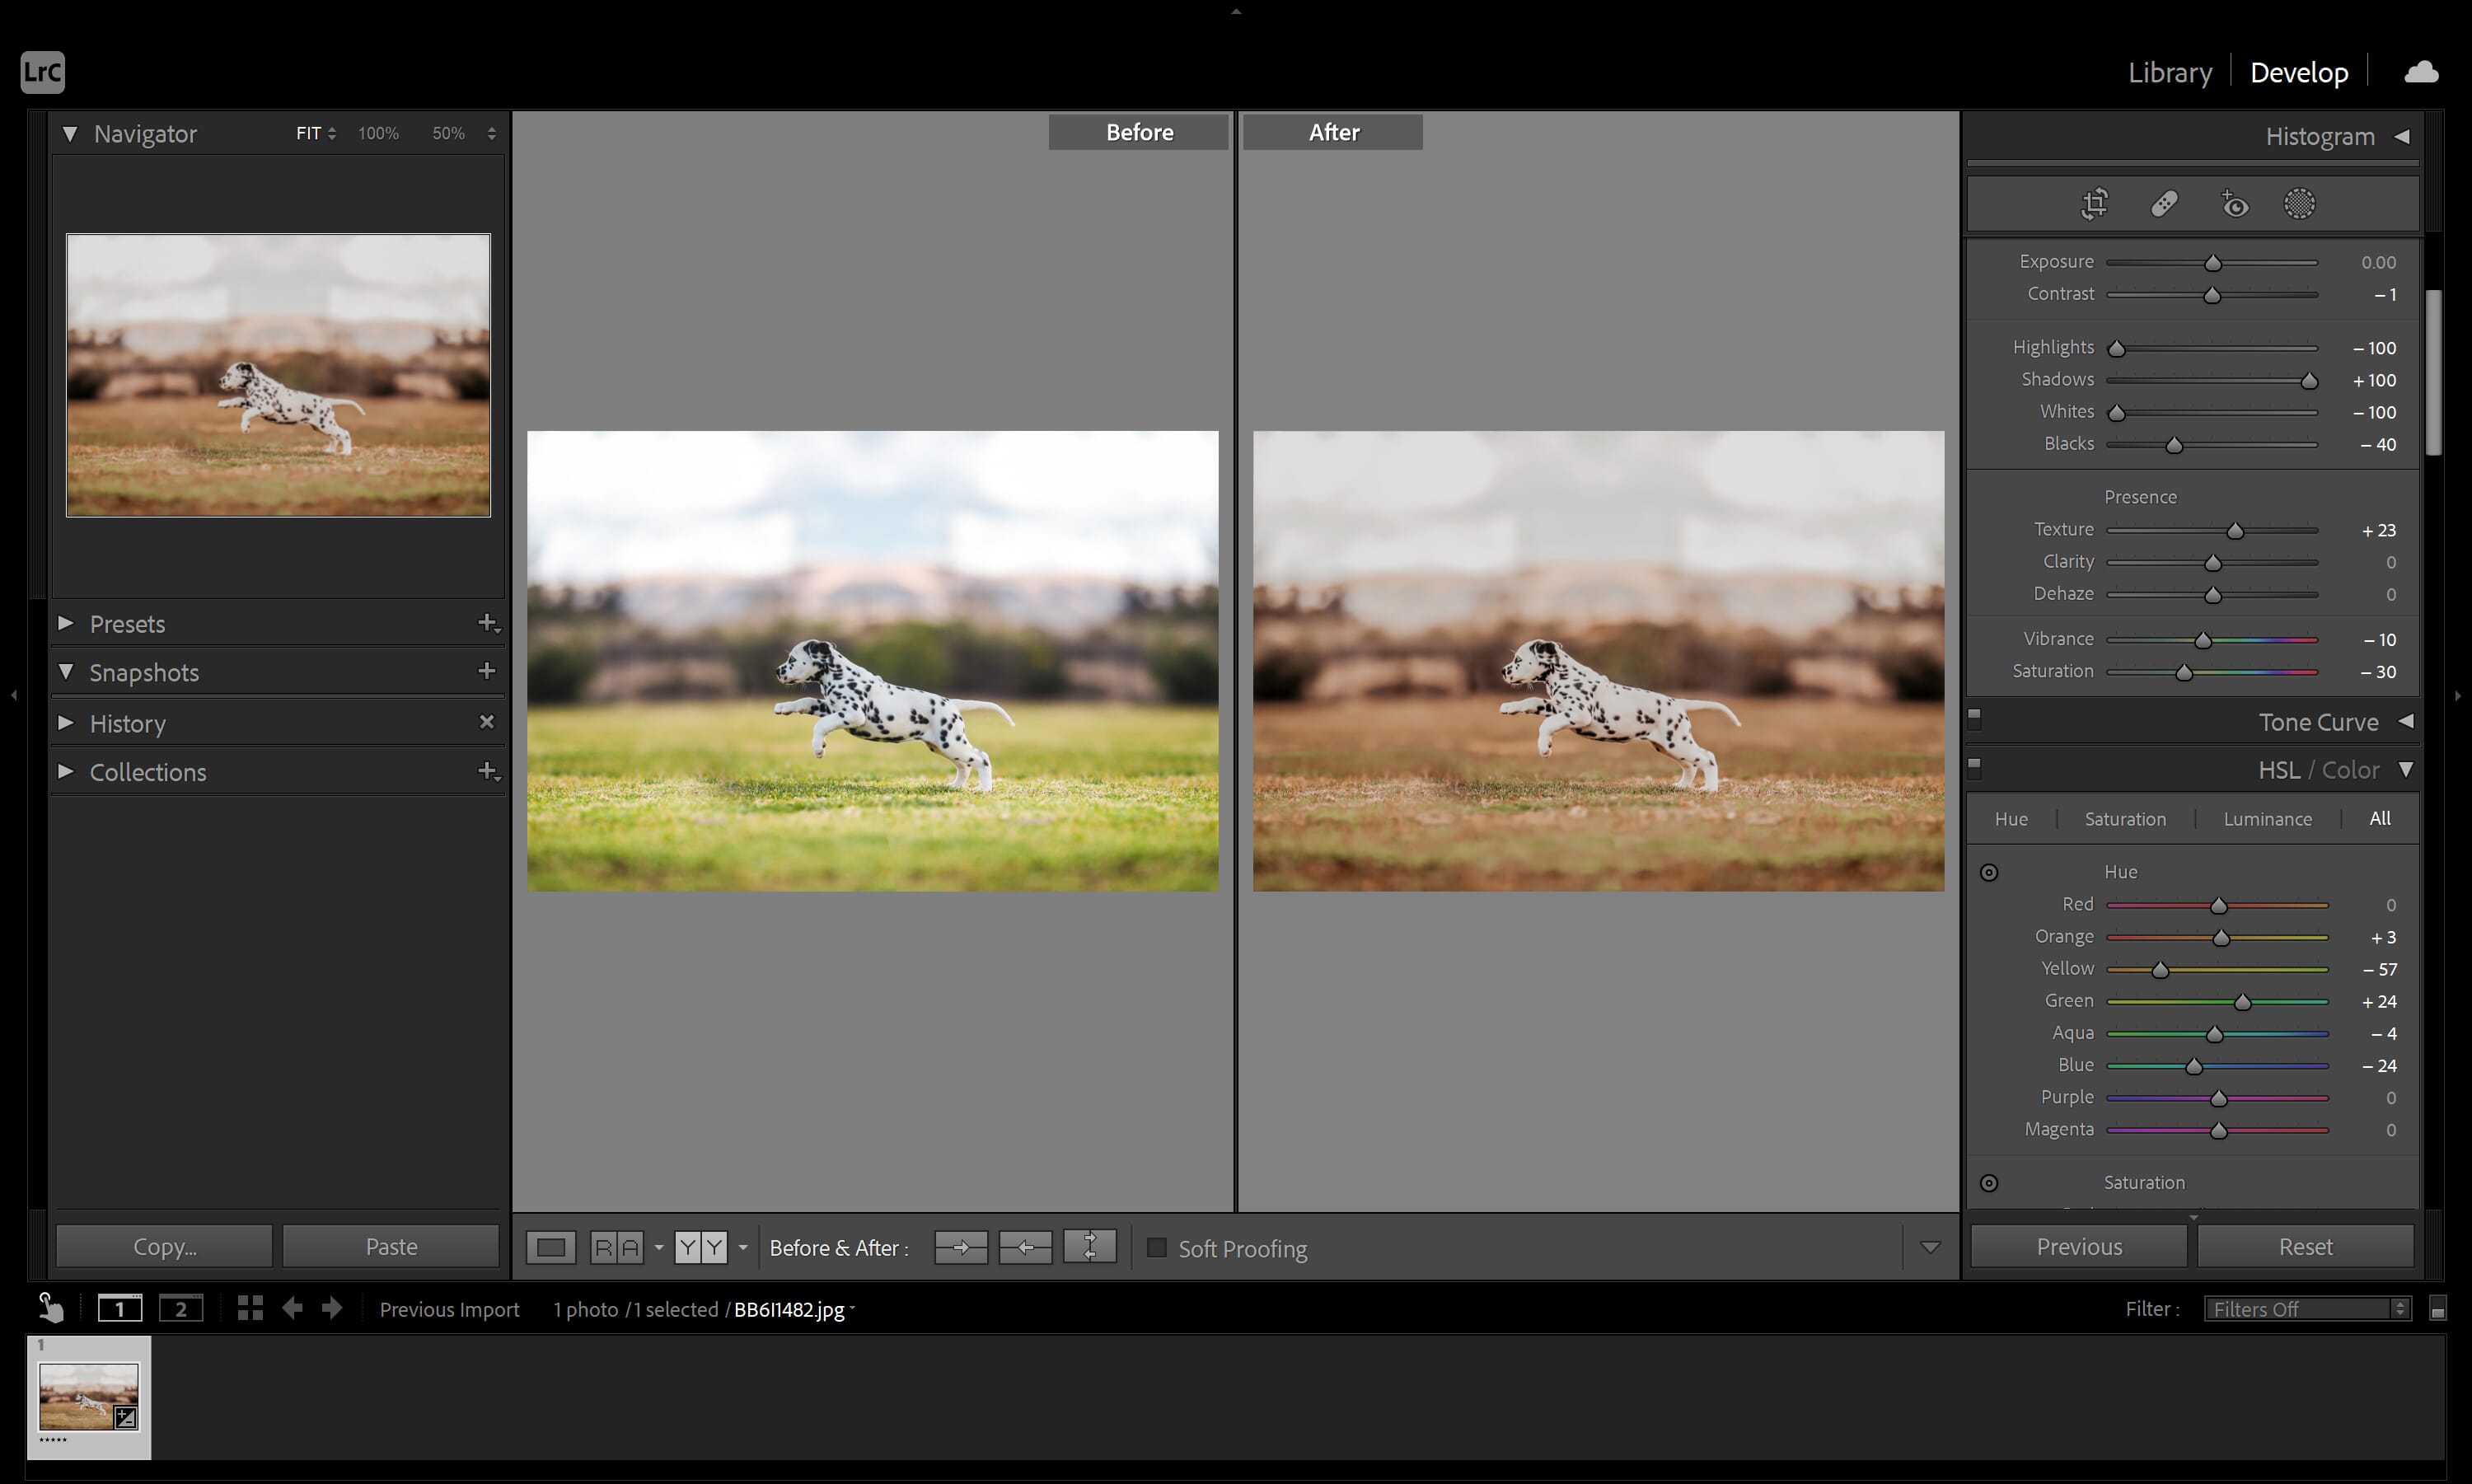This screenshot has width=2472, height=1484.
Task: Collapse the Navigator panel
Action: tap(70, 133)
